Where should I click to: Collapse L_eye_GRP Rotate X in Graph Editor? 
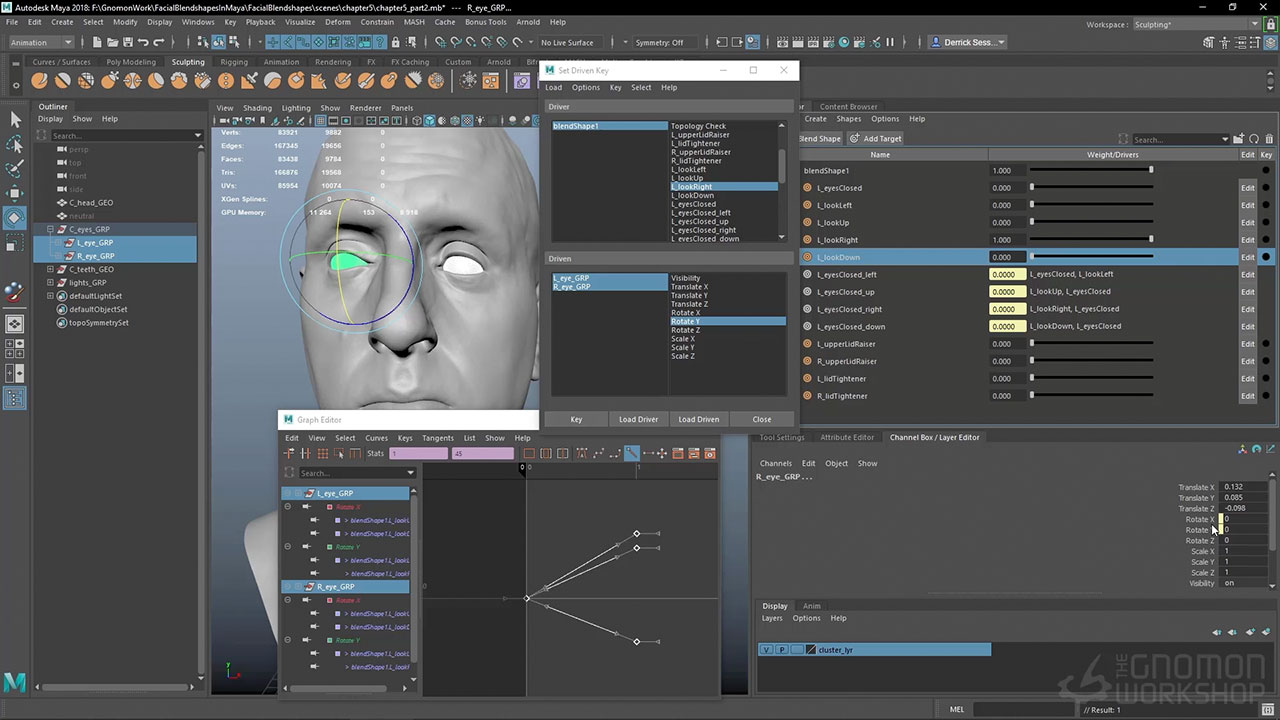pyautogui.click(x=288, y=507)
